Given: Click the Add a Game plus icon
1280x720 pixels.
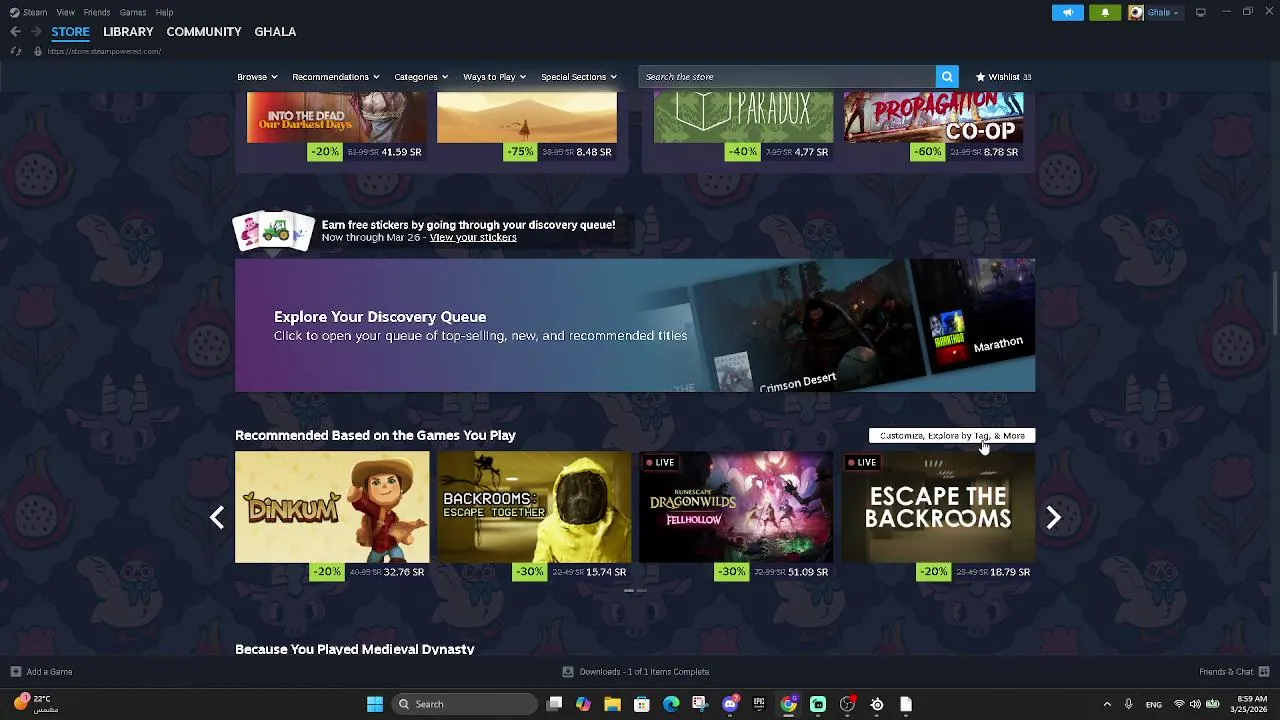Looking at the screenshot, I should (15, 672).
